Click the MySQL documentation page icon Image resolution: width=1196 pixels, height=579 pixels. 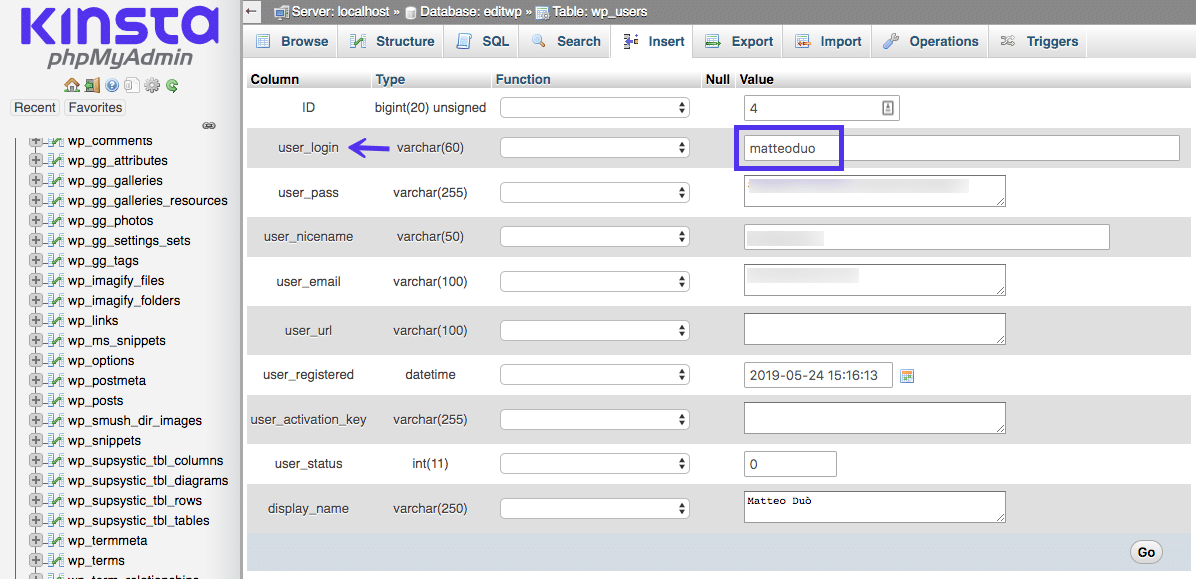point(132,85)
